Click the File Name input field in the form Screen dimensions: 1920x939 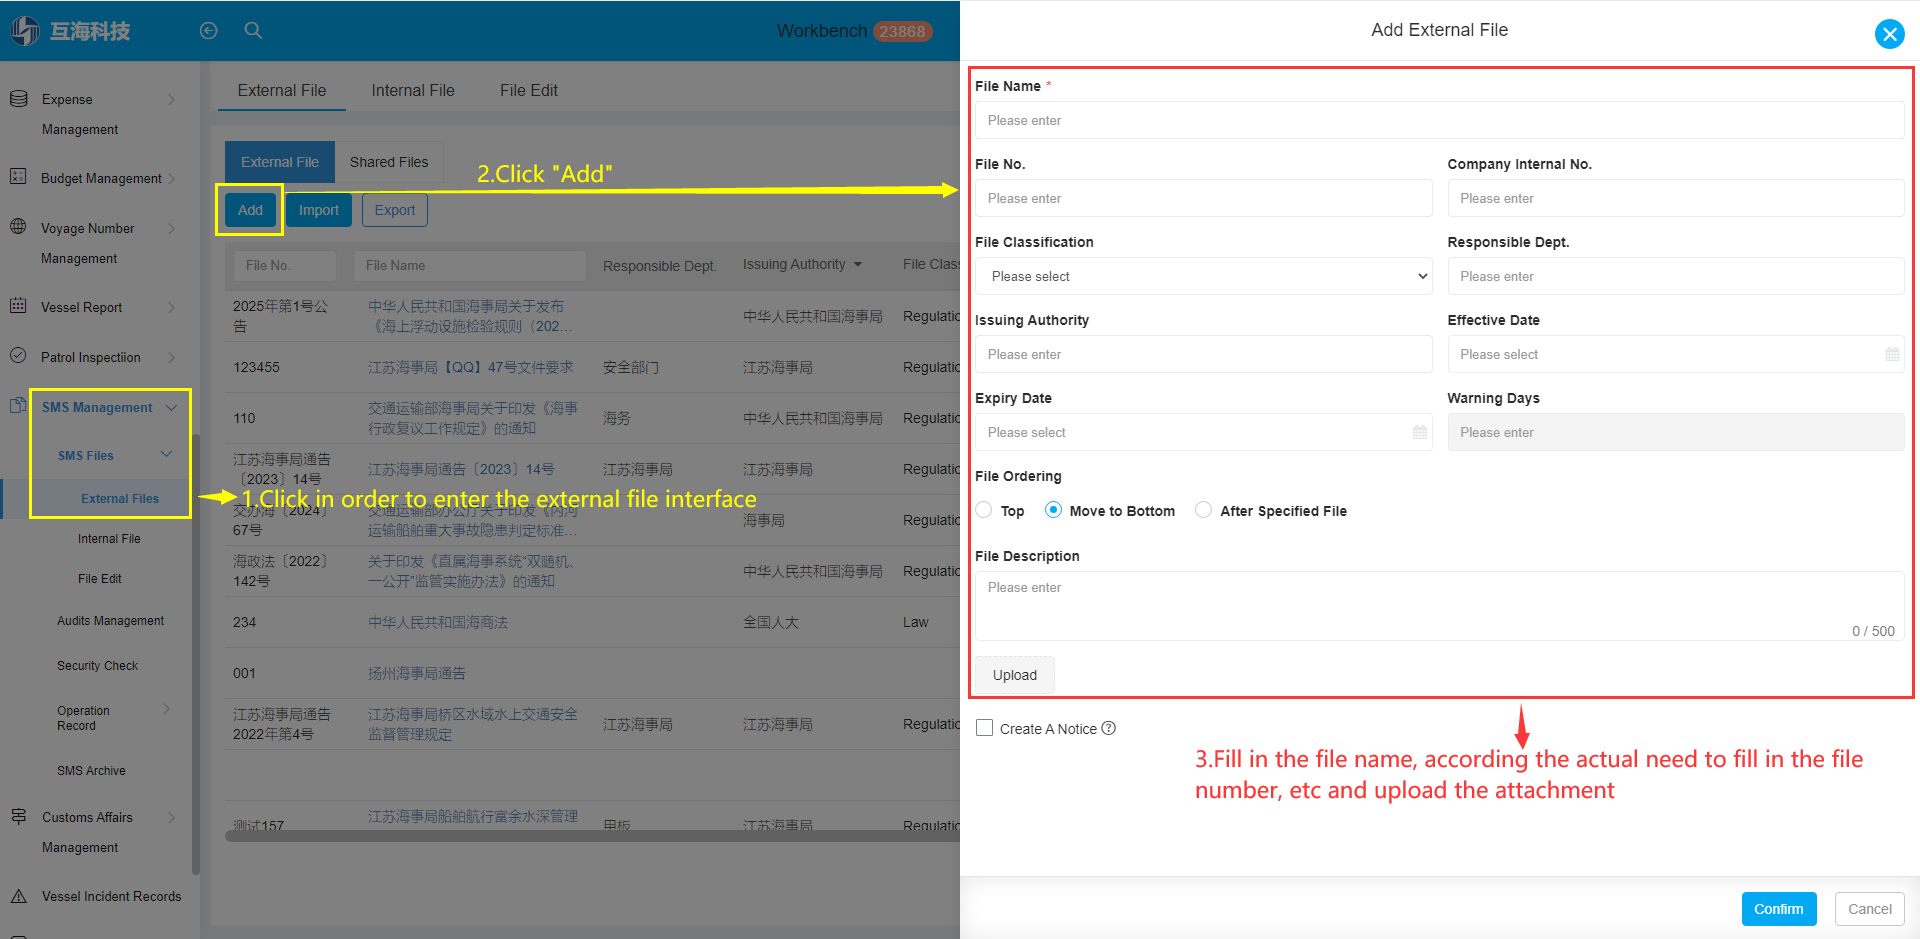coord(1440,120)
